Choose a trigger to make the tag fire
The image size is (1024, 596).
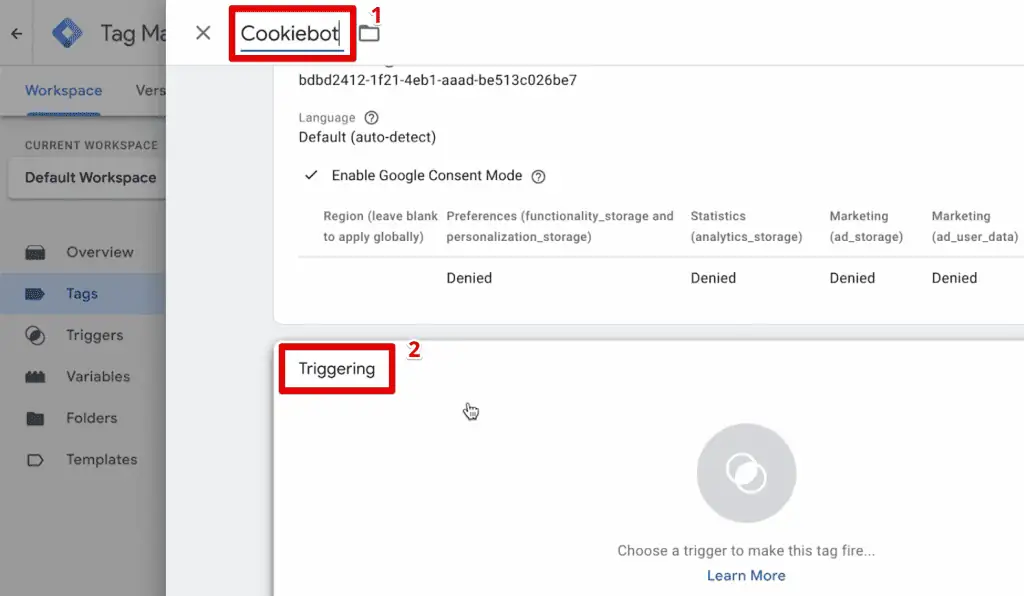pos(746,550)
